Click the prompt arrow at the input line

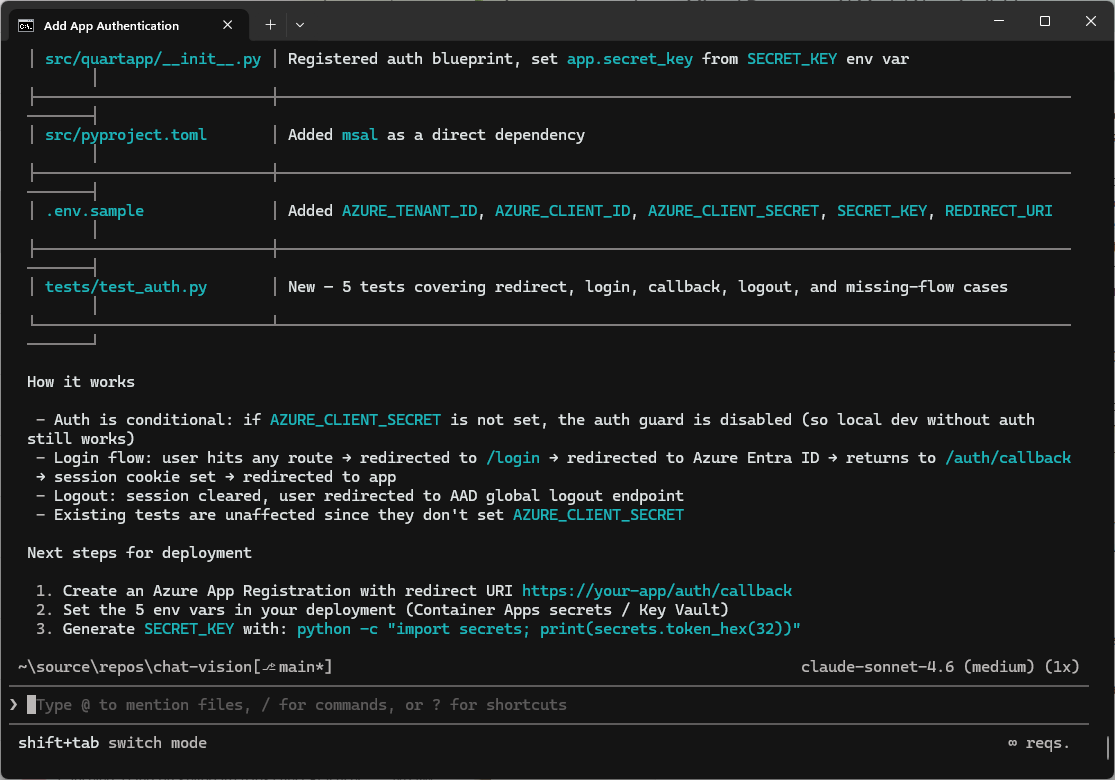[x=13, y=704]
